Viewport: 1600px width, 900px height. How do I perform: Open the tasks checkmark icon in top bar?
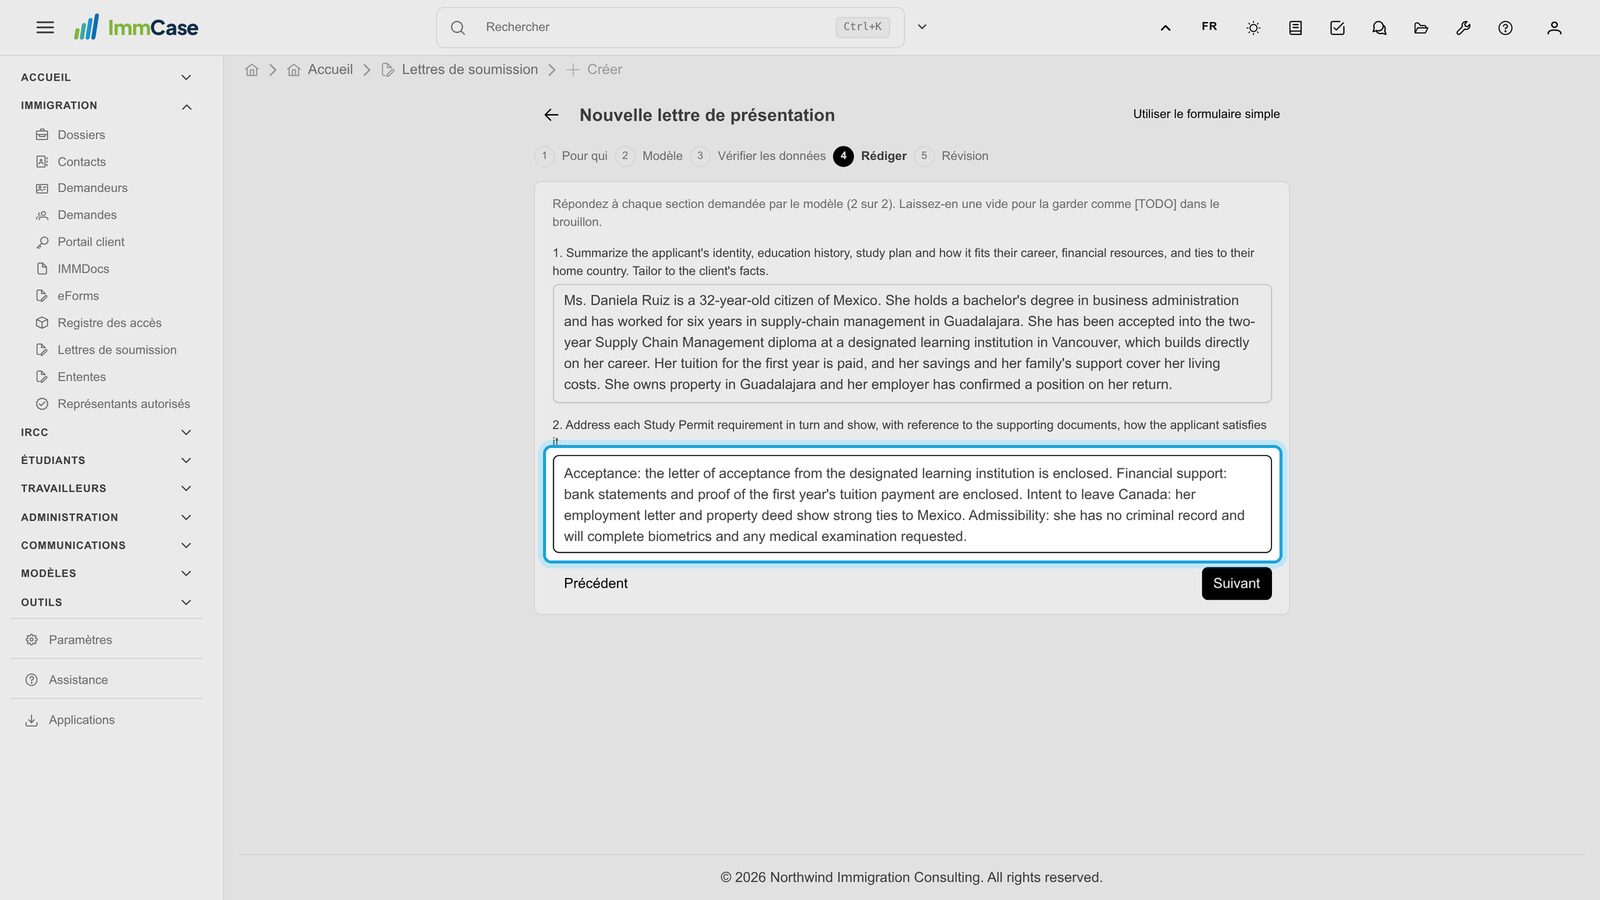click(x=1337, y=28)
